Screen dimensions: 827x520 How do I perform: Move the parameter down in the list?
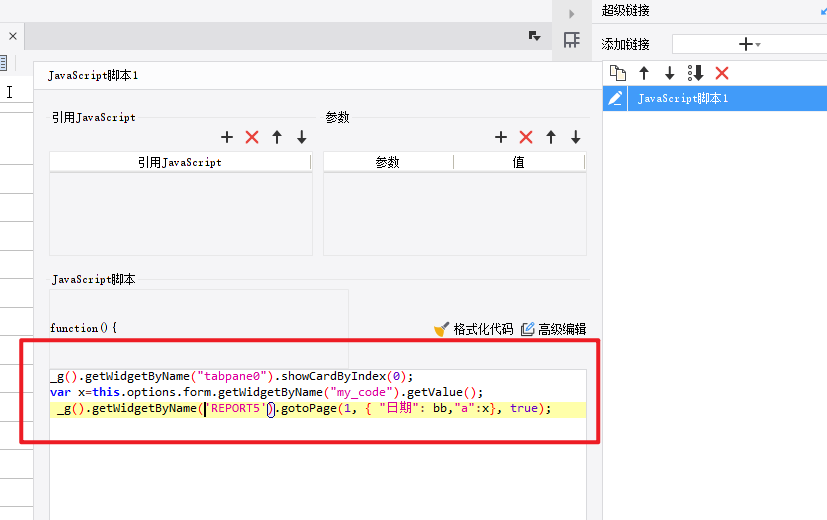[575, 137]
